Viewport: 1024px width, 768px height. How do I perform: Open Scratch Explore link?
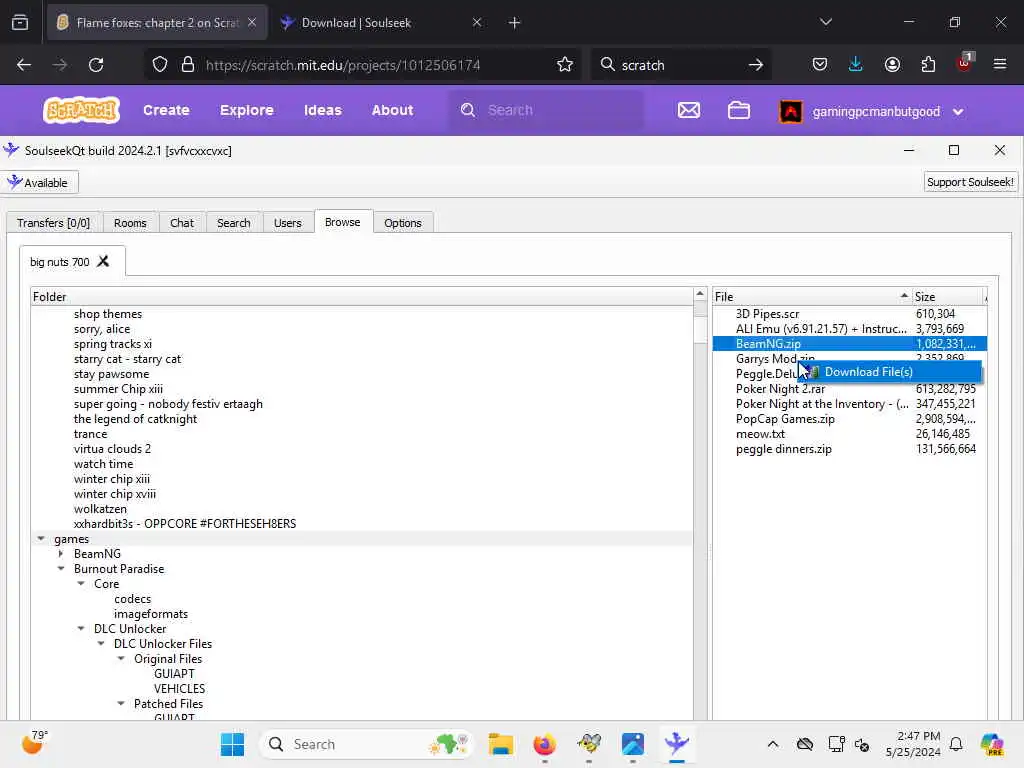[x=246, y=110]
